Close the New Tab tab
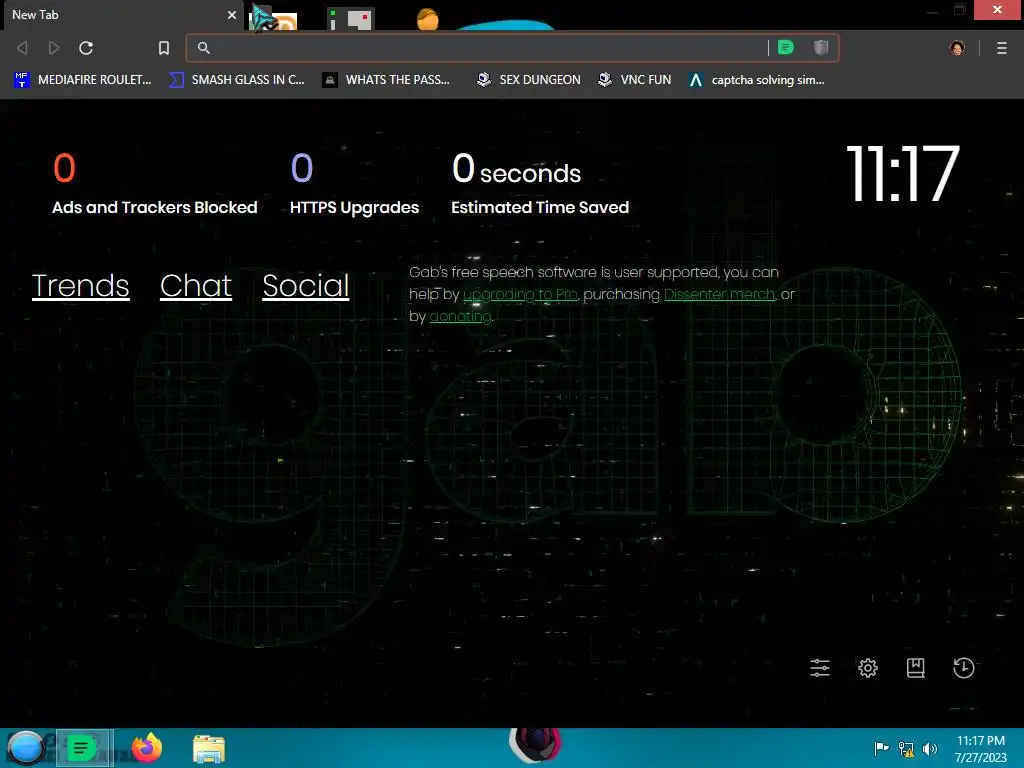The width and height of the screenshot is (1024, 768). 232,14
